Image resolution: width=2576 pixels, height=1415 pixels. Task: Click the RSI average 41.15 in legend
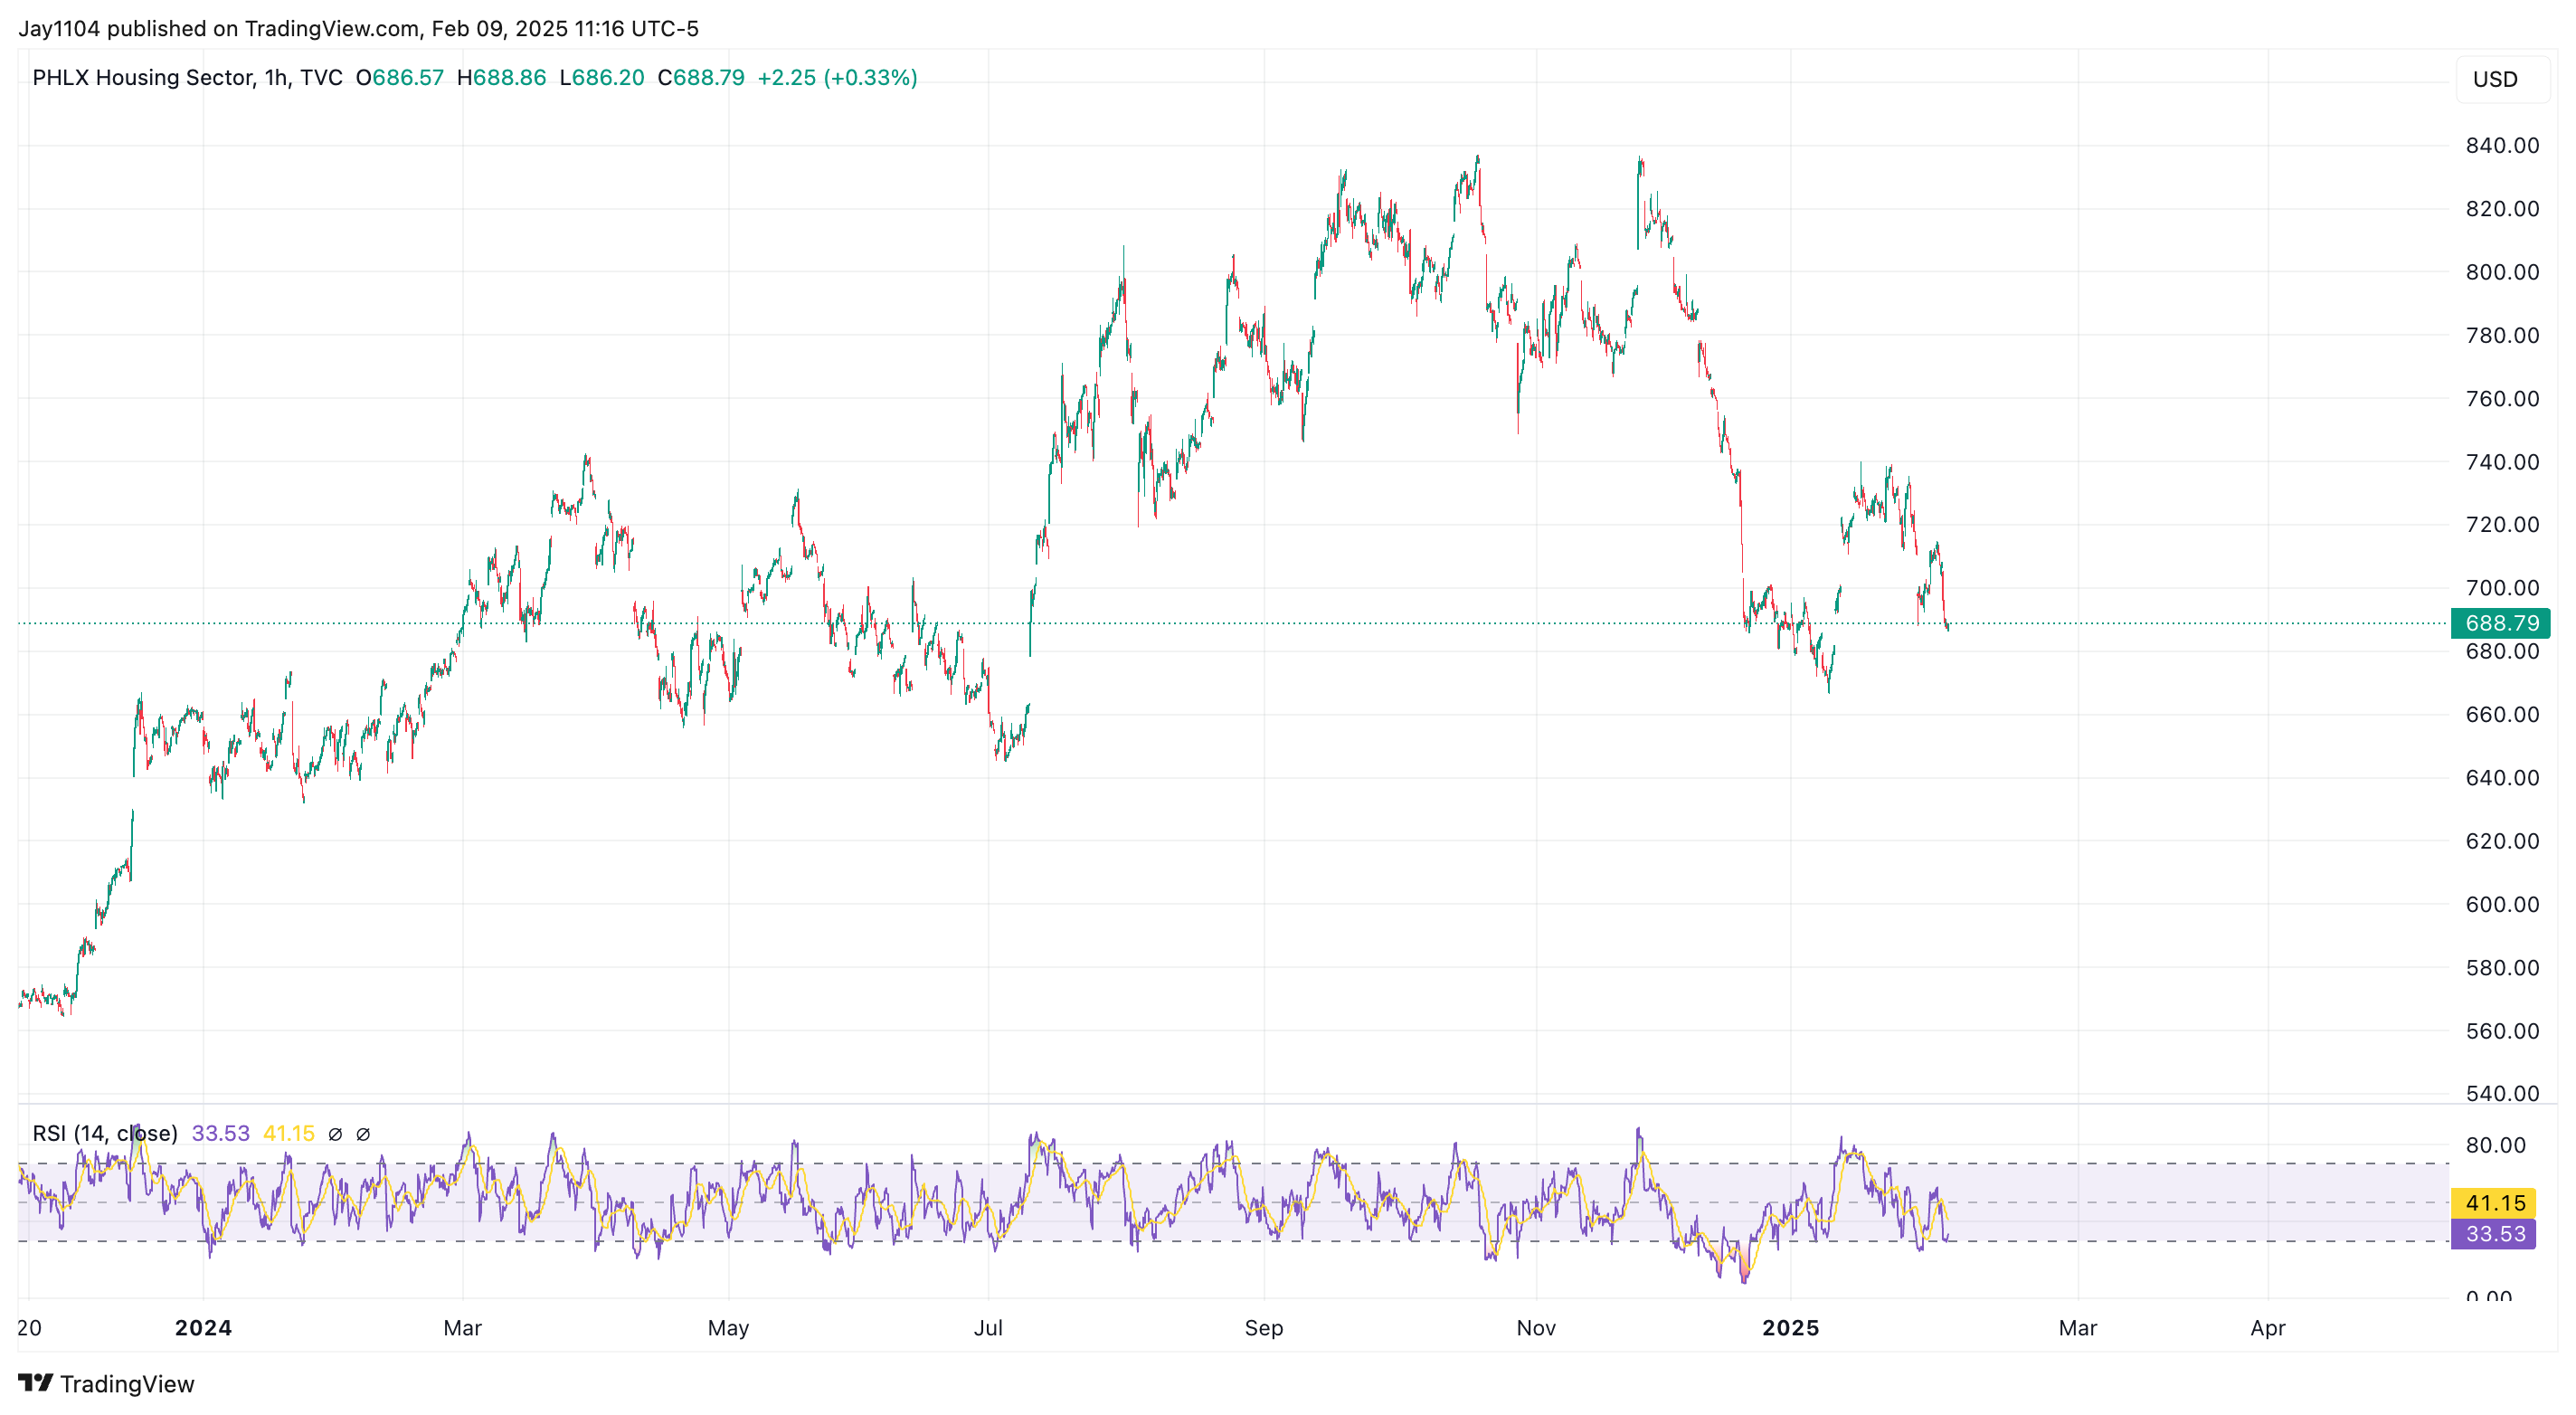(x=289, y=1133)
